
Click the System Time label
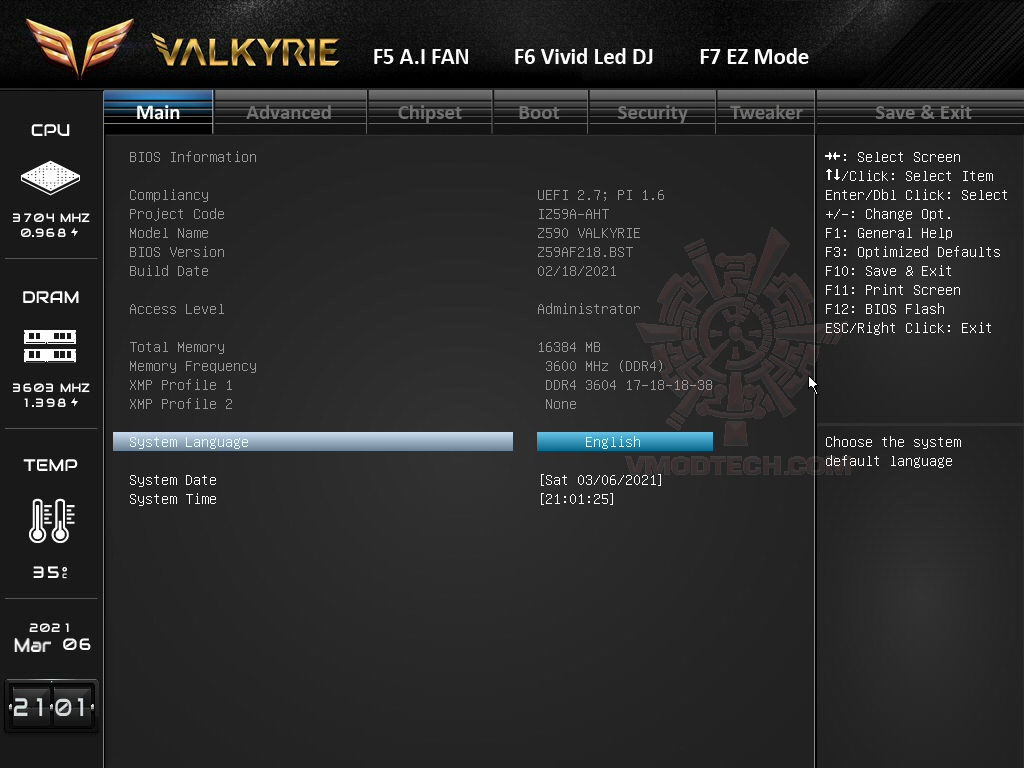click(173, 499)
